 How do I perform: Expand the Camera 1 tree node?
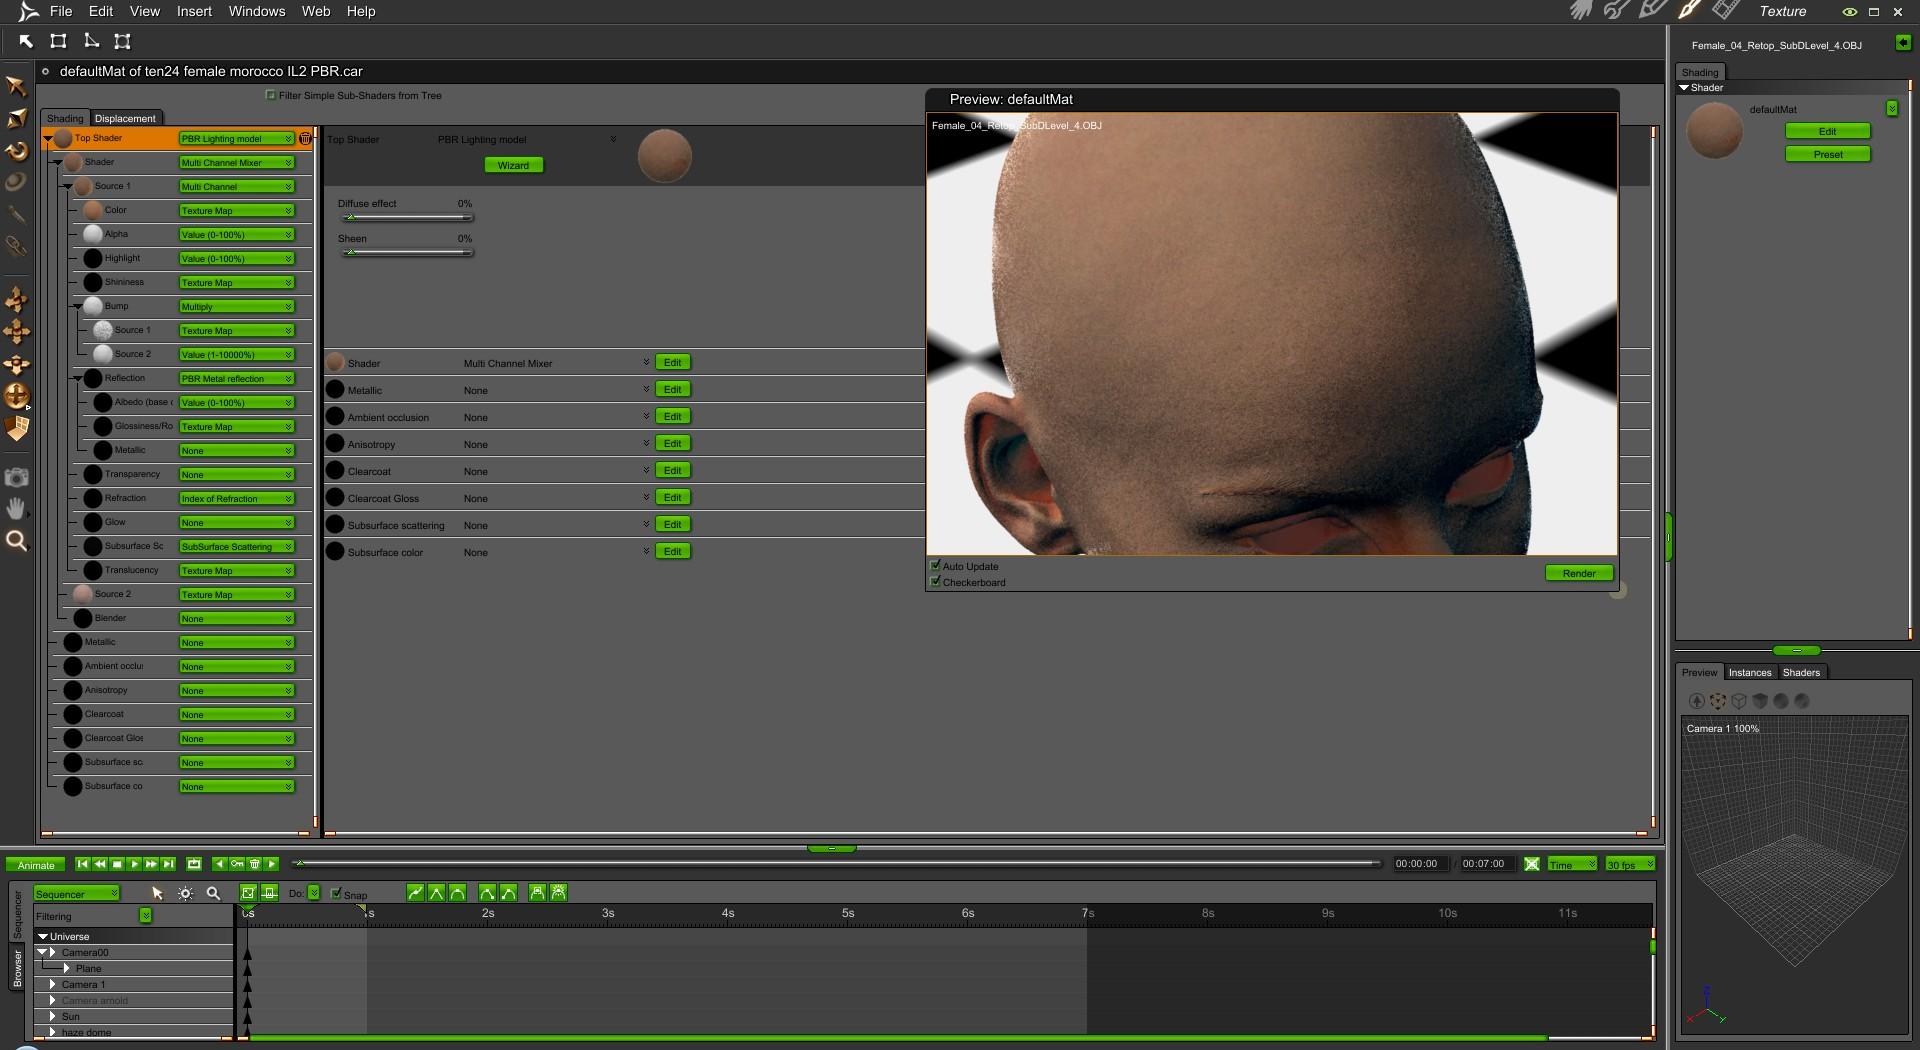pyautogui.click(x=53, y=985)
